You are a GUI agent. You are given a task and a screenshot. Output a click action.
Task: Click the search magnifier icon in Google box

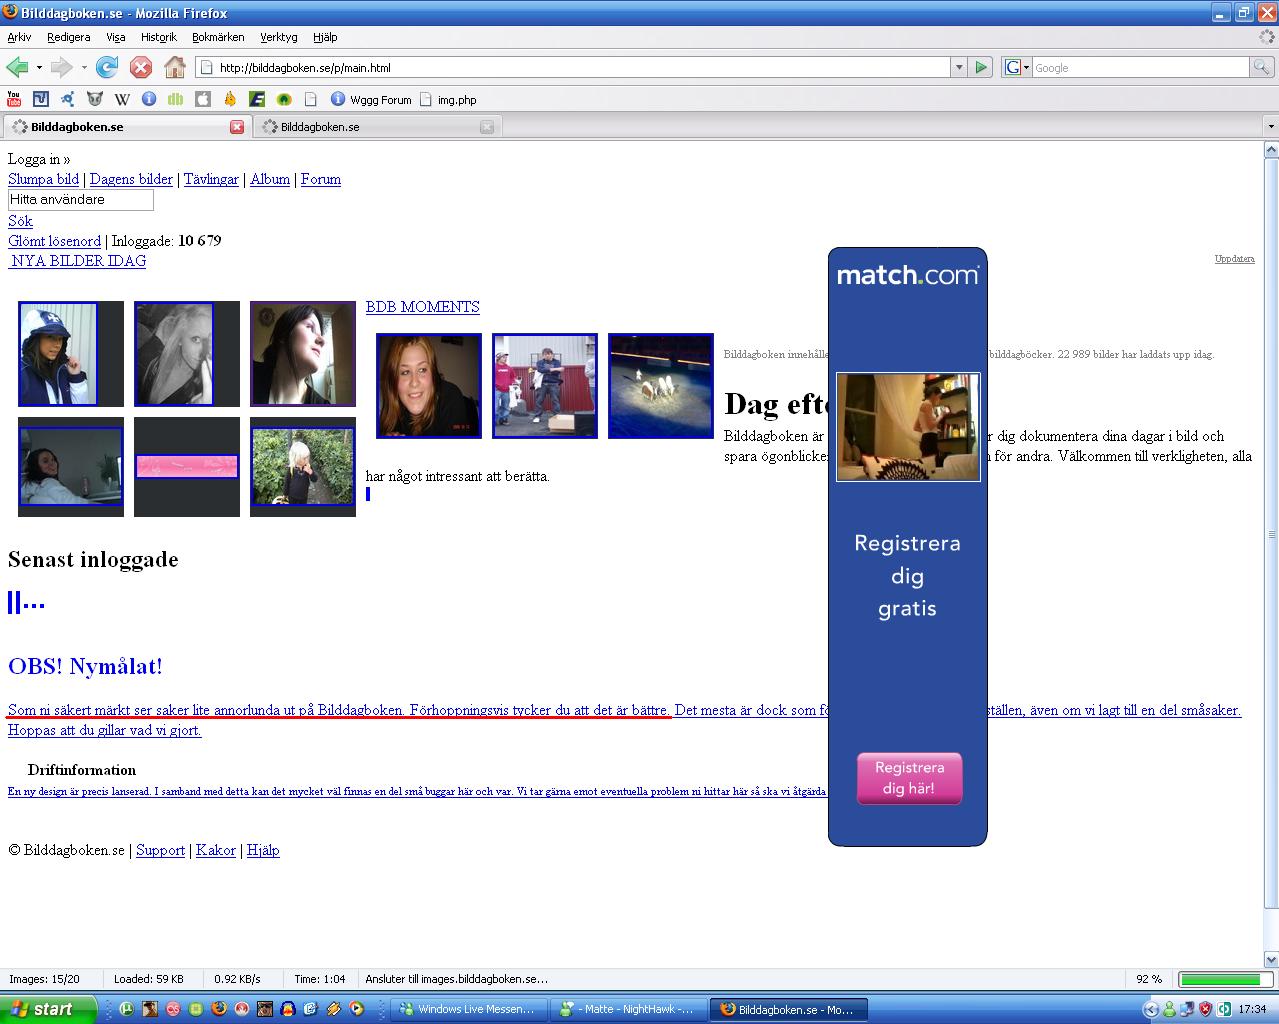pos(1262,67)
